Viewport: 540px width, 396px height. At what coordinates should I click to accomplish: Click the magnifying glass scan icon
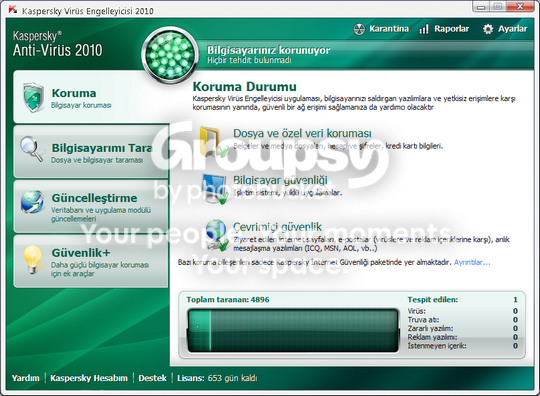tap(32, 149)
